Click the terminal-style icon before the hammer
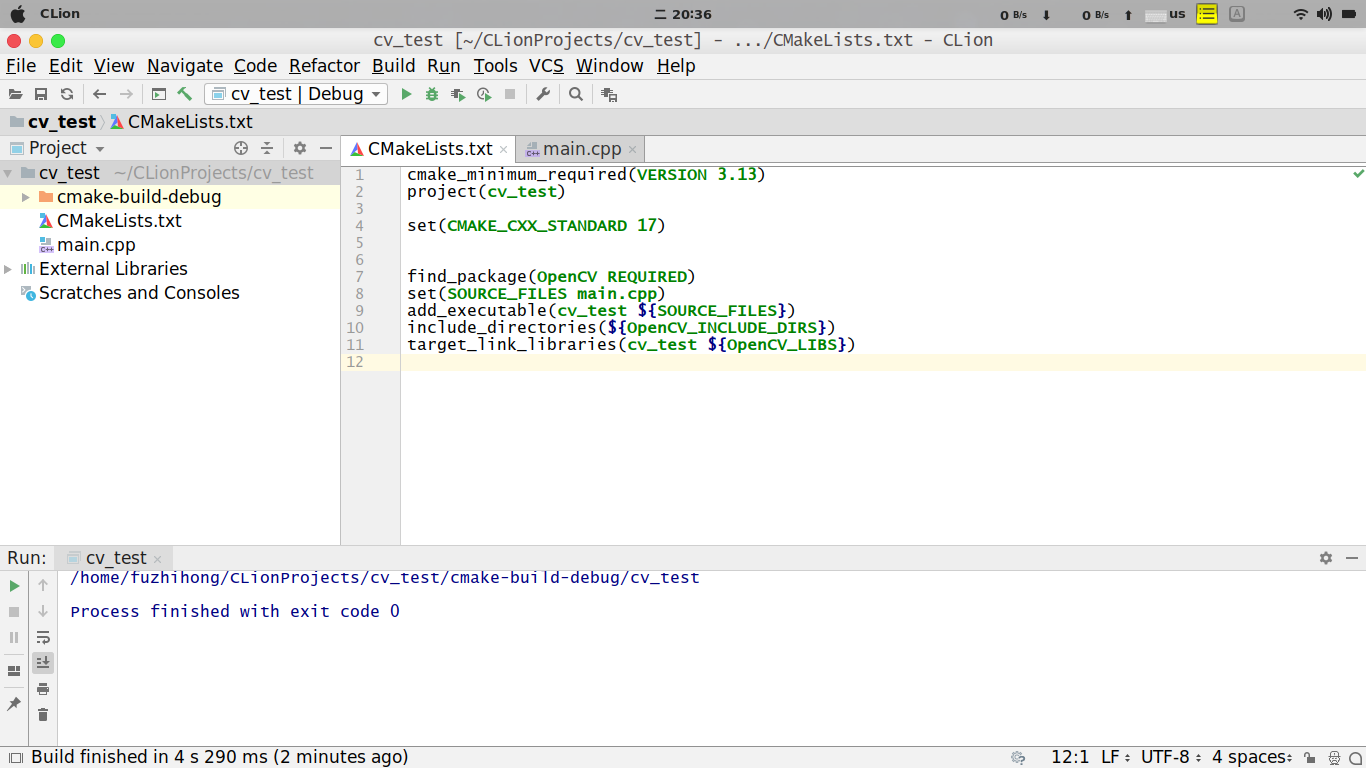 (159, 94)
